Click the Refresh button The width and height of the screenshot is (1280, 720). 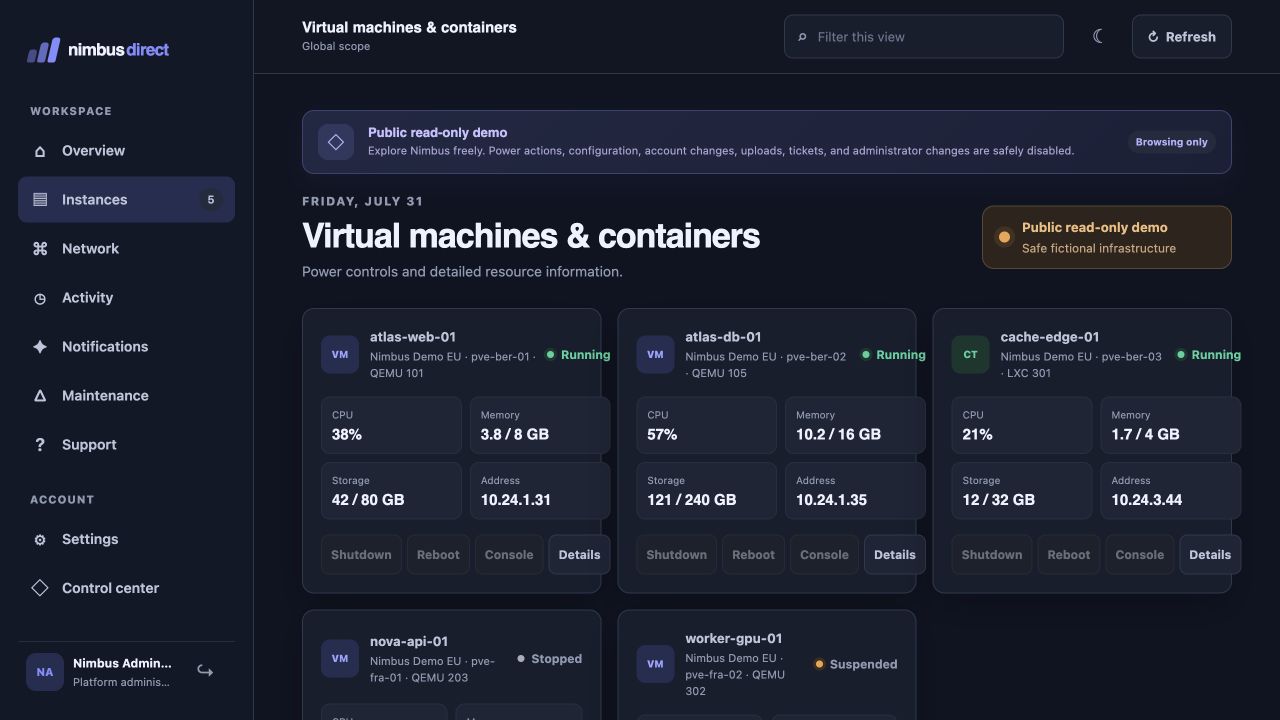pyautogui.click(x=1181, y=37)
